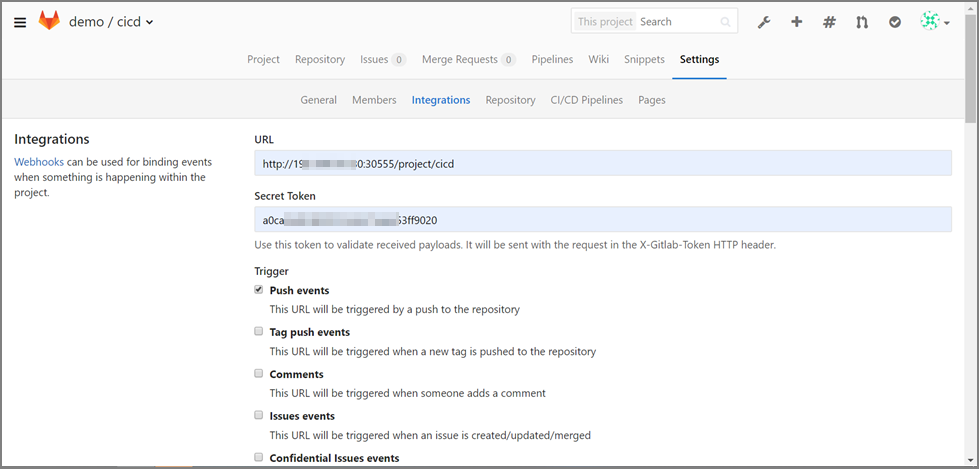This screenshot has height=469, width=979.
Task: Follow the Webhooks link
Action: tap(39, 162)
